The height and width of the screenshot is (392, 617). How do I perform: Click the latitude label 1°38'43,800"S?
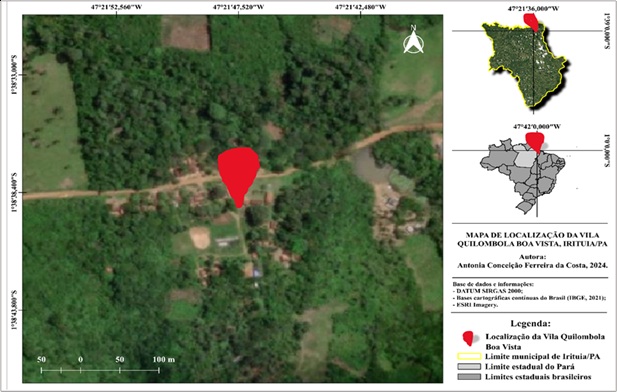click(x=15, y=310)
